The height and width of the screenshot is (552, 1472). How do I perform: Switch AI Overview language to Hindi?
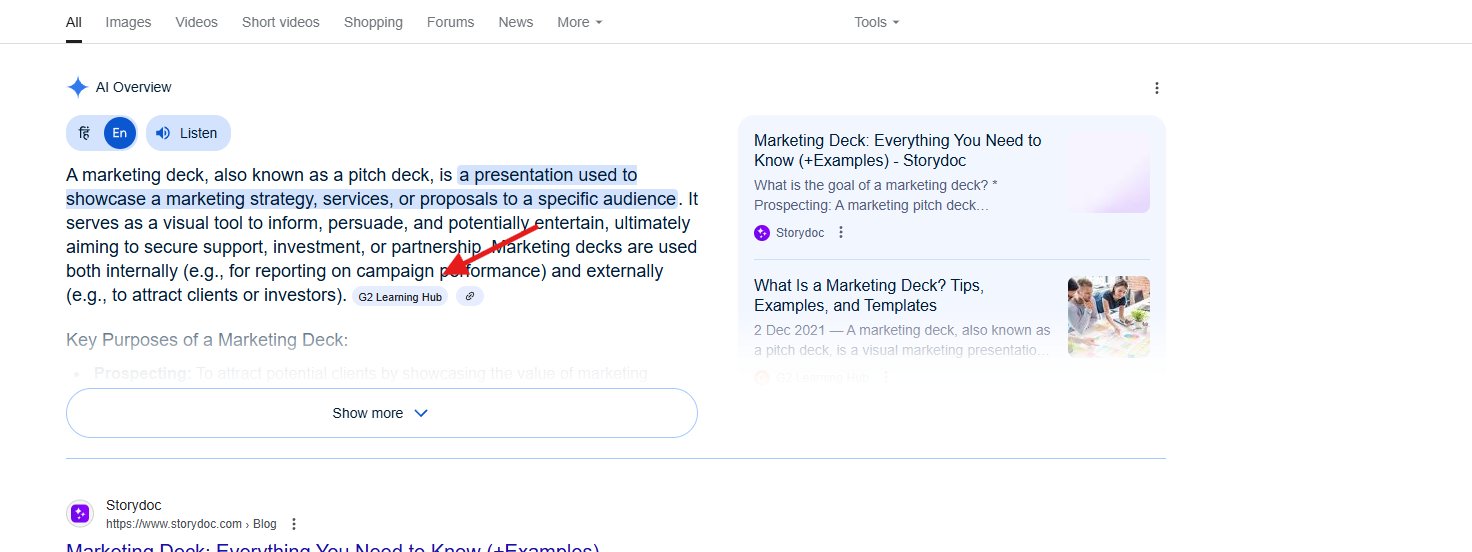(84, 133)
